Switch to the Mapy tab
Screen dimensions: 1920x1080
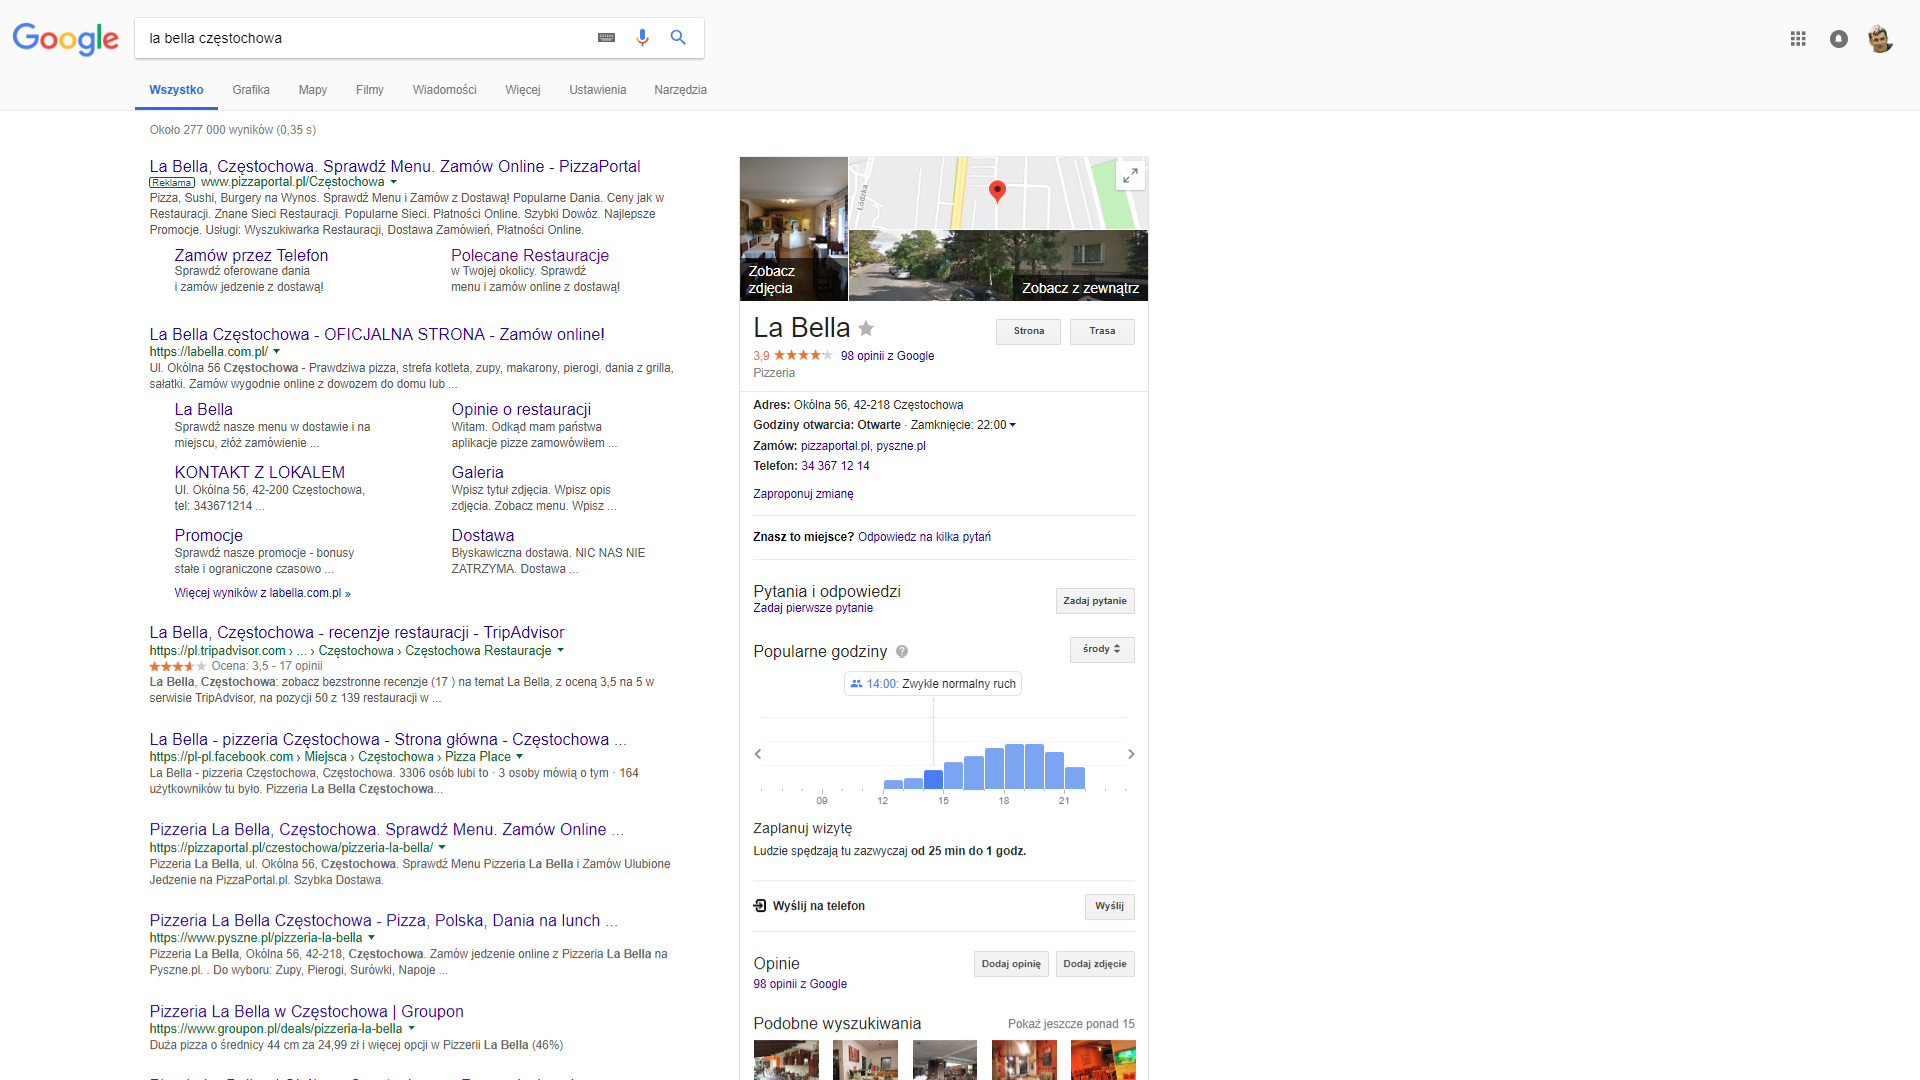[x=313, y=90]
